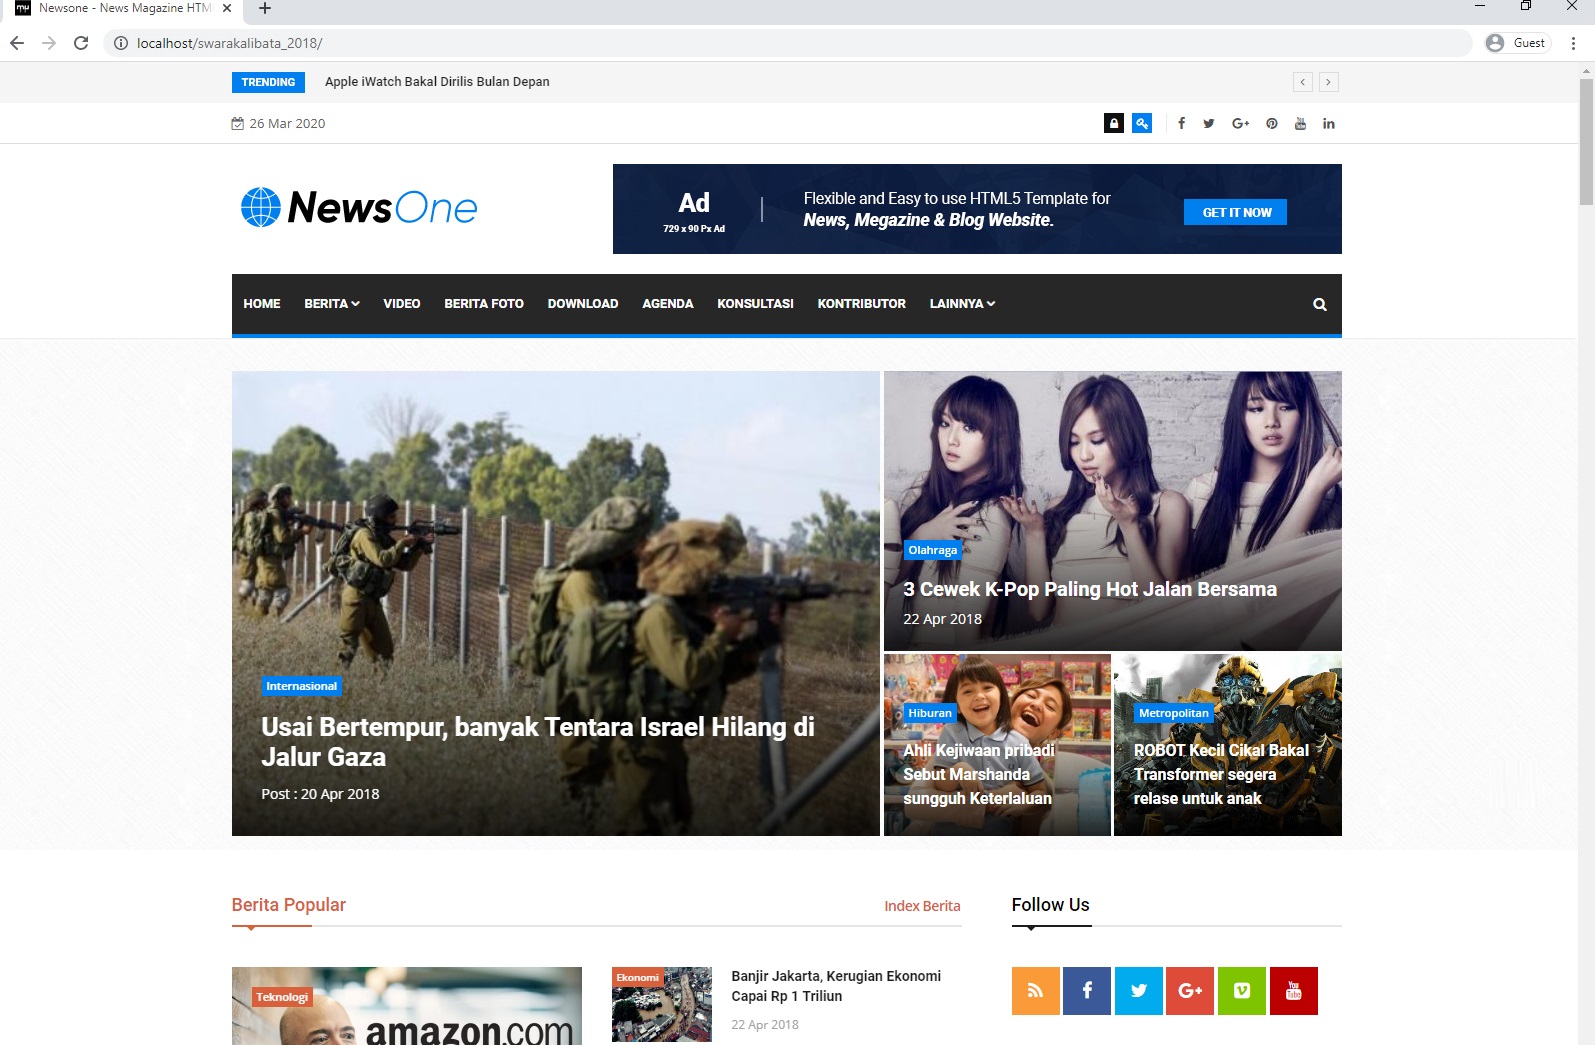Click the Metropolitan category tag
The width and height of the screenshot is (1595, 1045).
tap(1173, 713)
